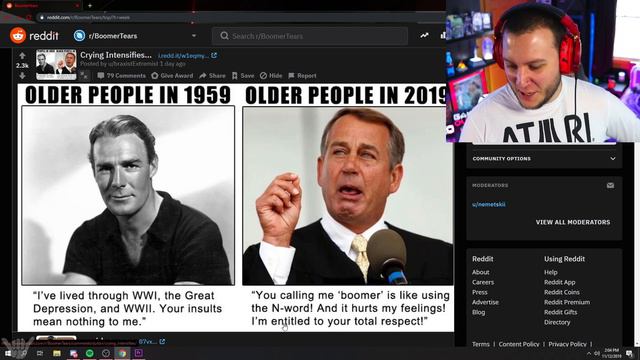Open the Popular trending arrow icon
640x360 pixels.
point(424,36)
